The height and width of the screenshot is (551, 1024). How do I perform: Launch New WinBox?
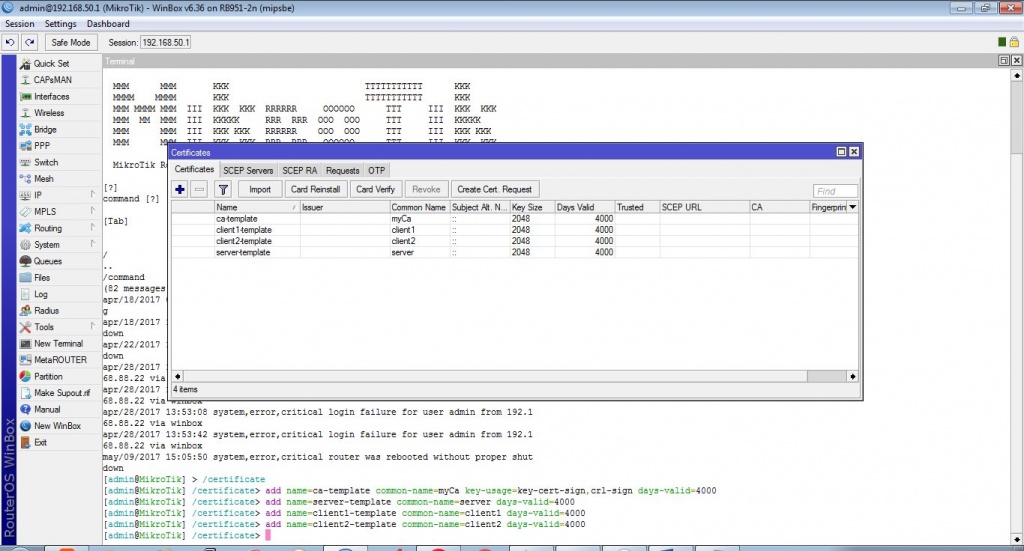(x=57, y=426)
